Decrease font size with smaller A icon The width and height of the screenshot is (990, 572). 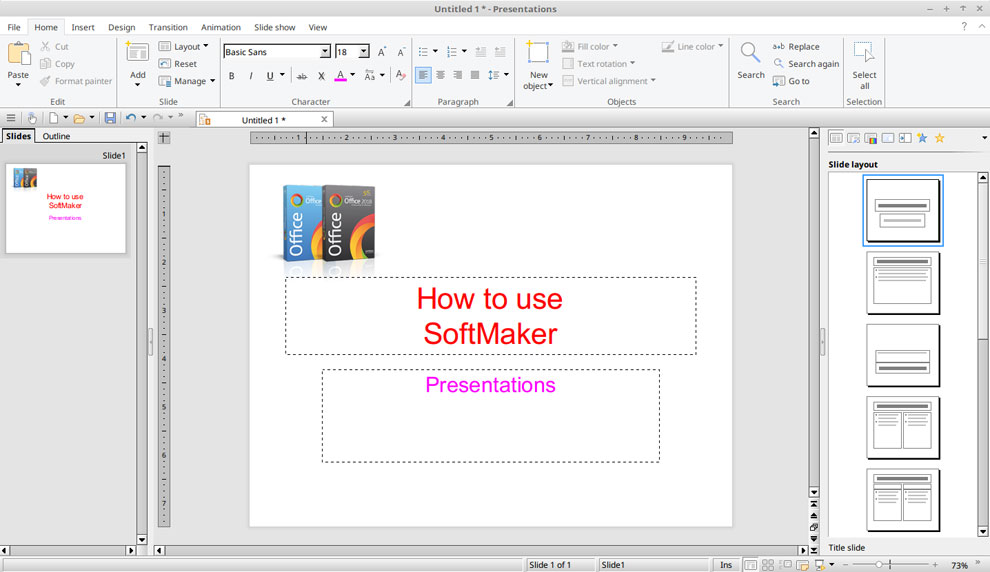click(401, 52)
